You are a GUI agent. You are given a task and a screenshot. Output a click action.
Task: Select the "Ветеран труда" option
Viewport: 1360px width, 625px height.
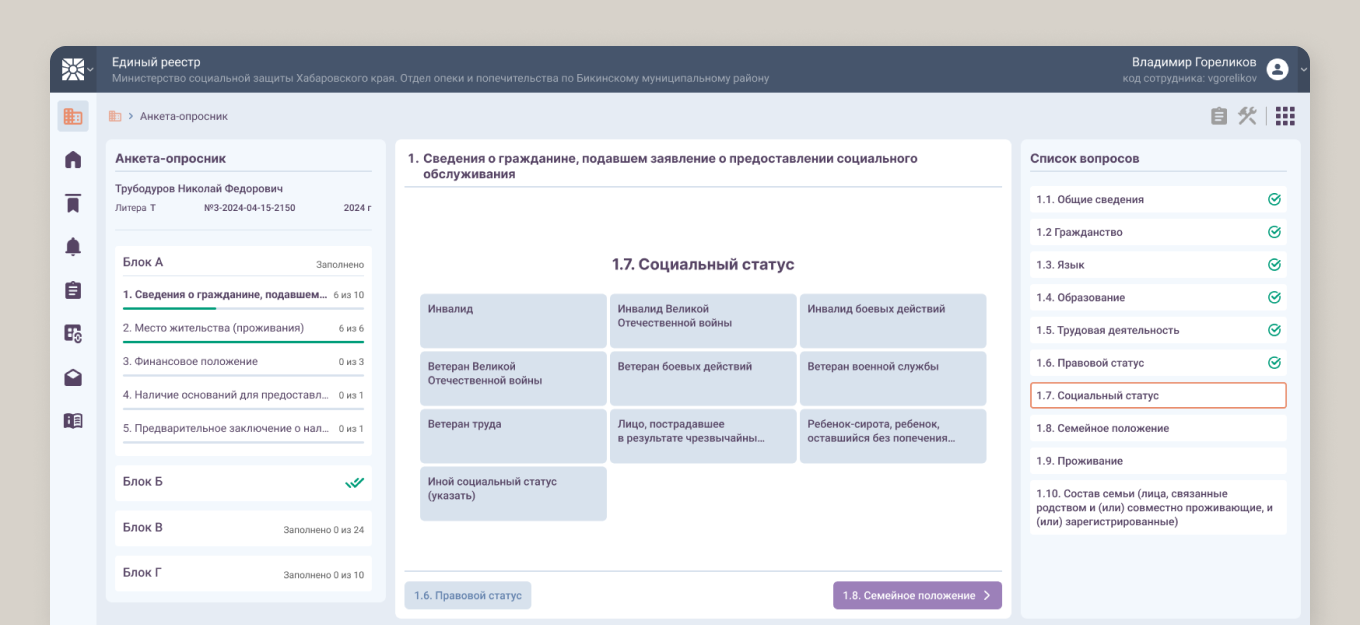(513, 435)
